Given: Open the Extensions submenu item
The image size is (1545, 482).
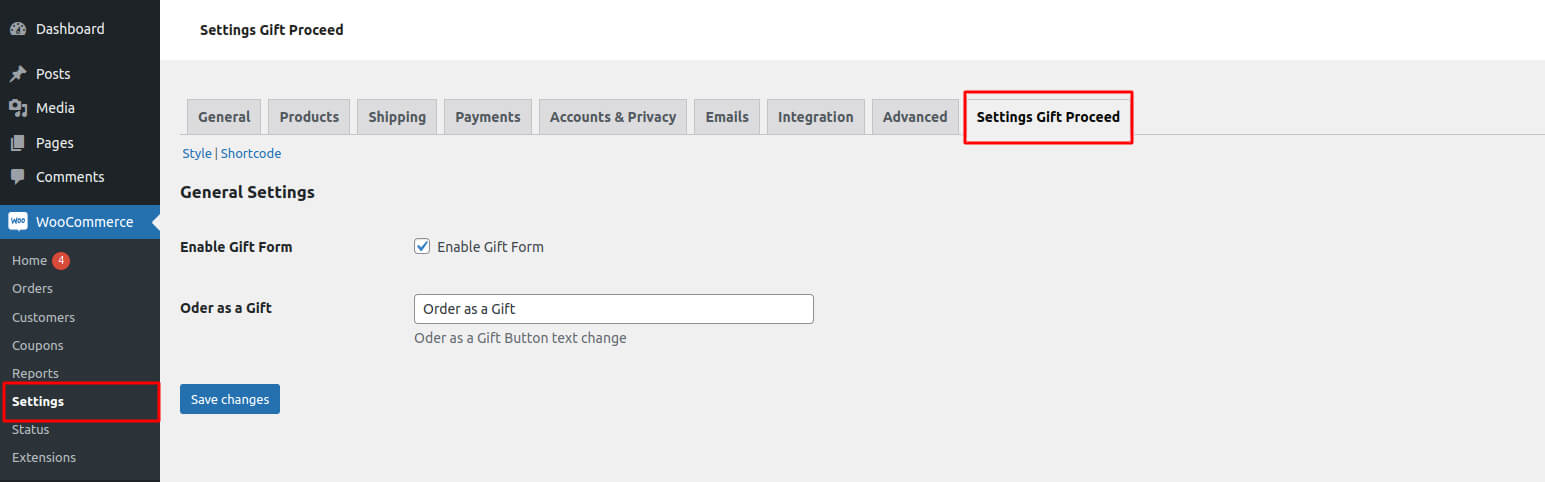Looking at the screenshot, I should 44,457.
